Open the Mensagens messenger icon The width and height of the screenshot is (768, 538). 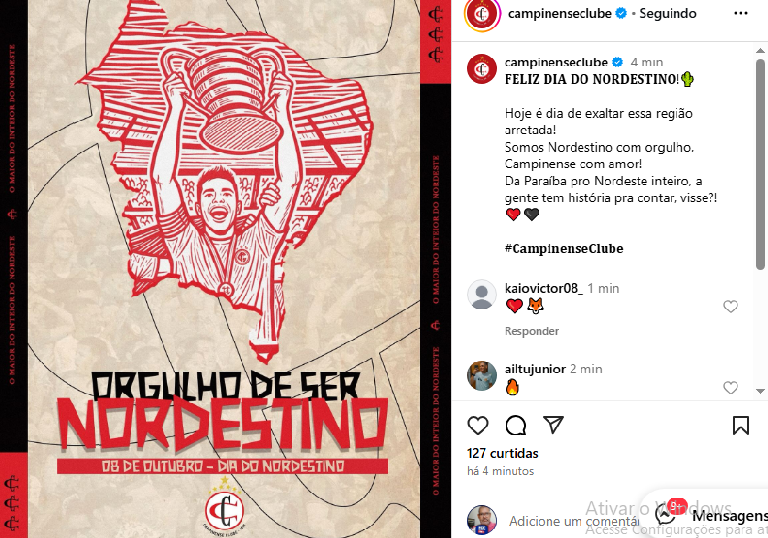click(x=666, y=515)
